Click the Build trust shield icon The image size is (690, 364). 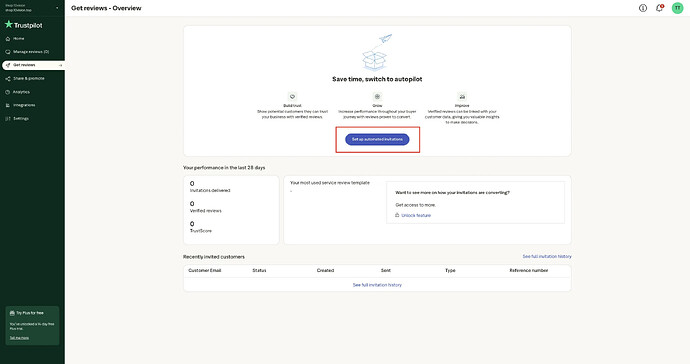click(292, 97)
